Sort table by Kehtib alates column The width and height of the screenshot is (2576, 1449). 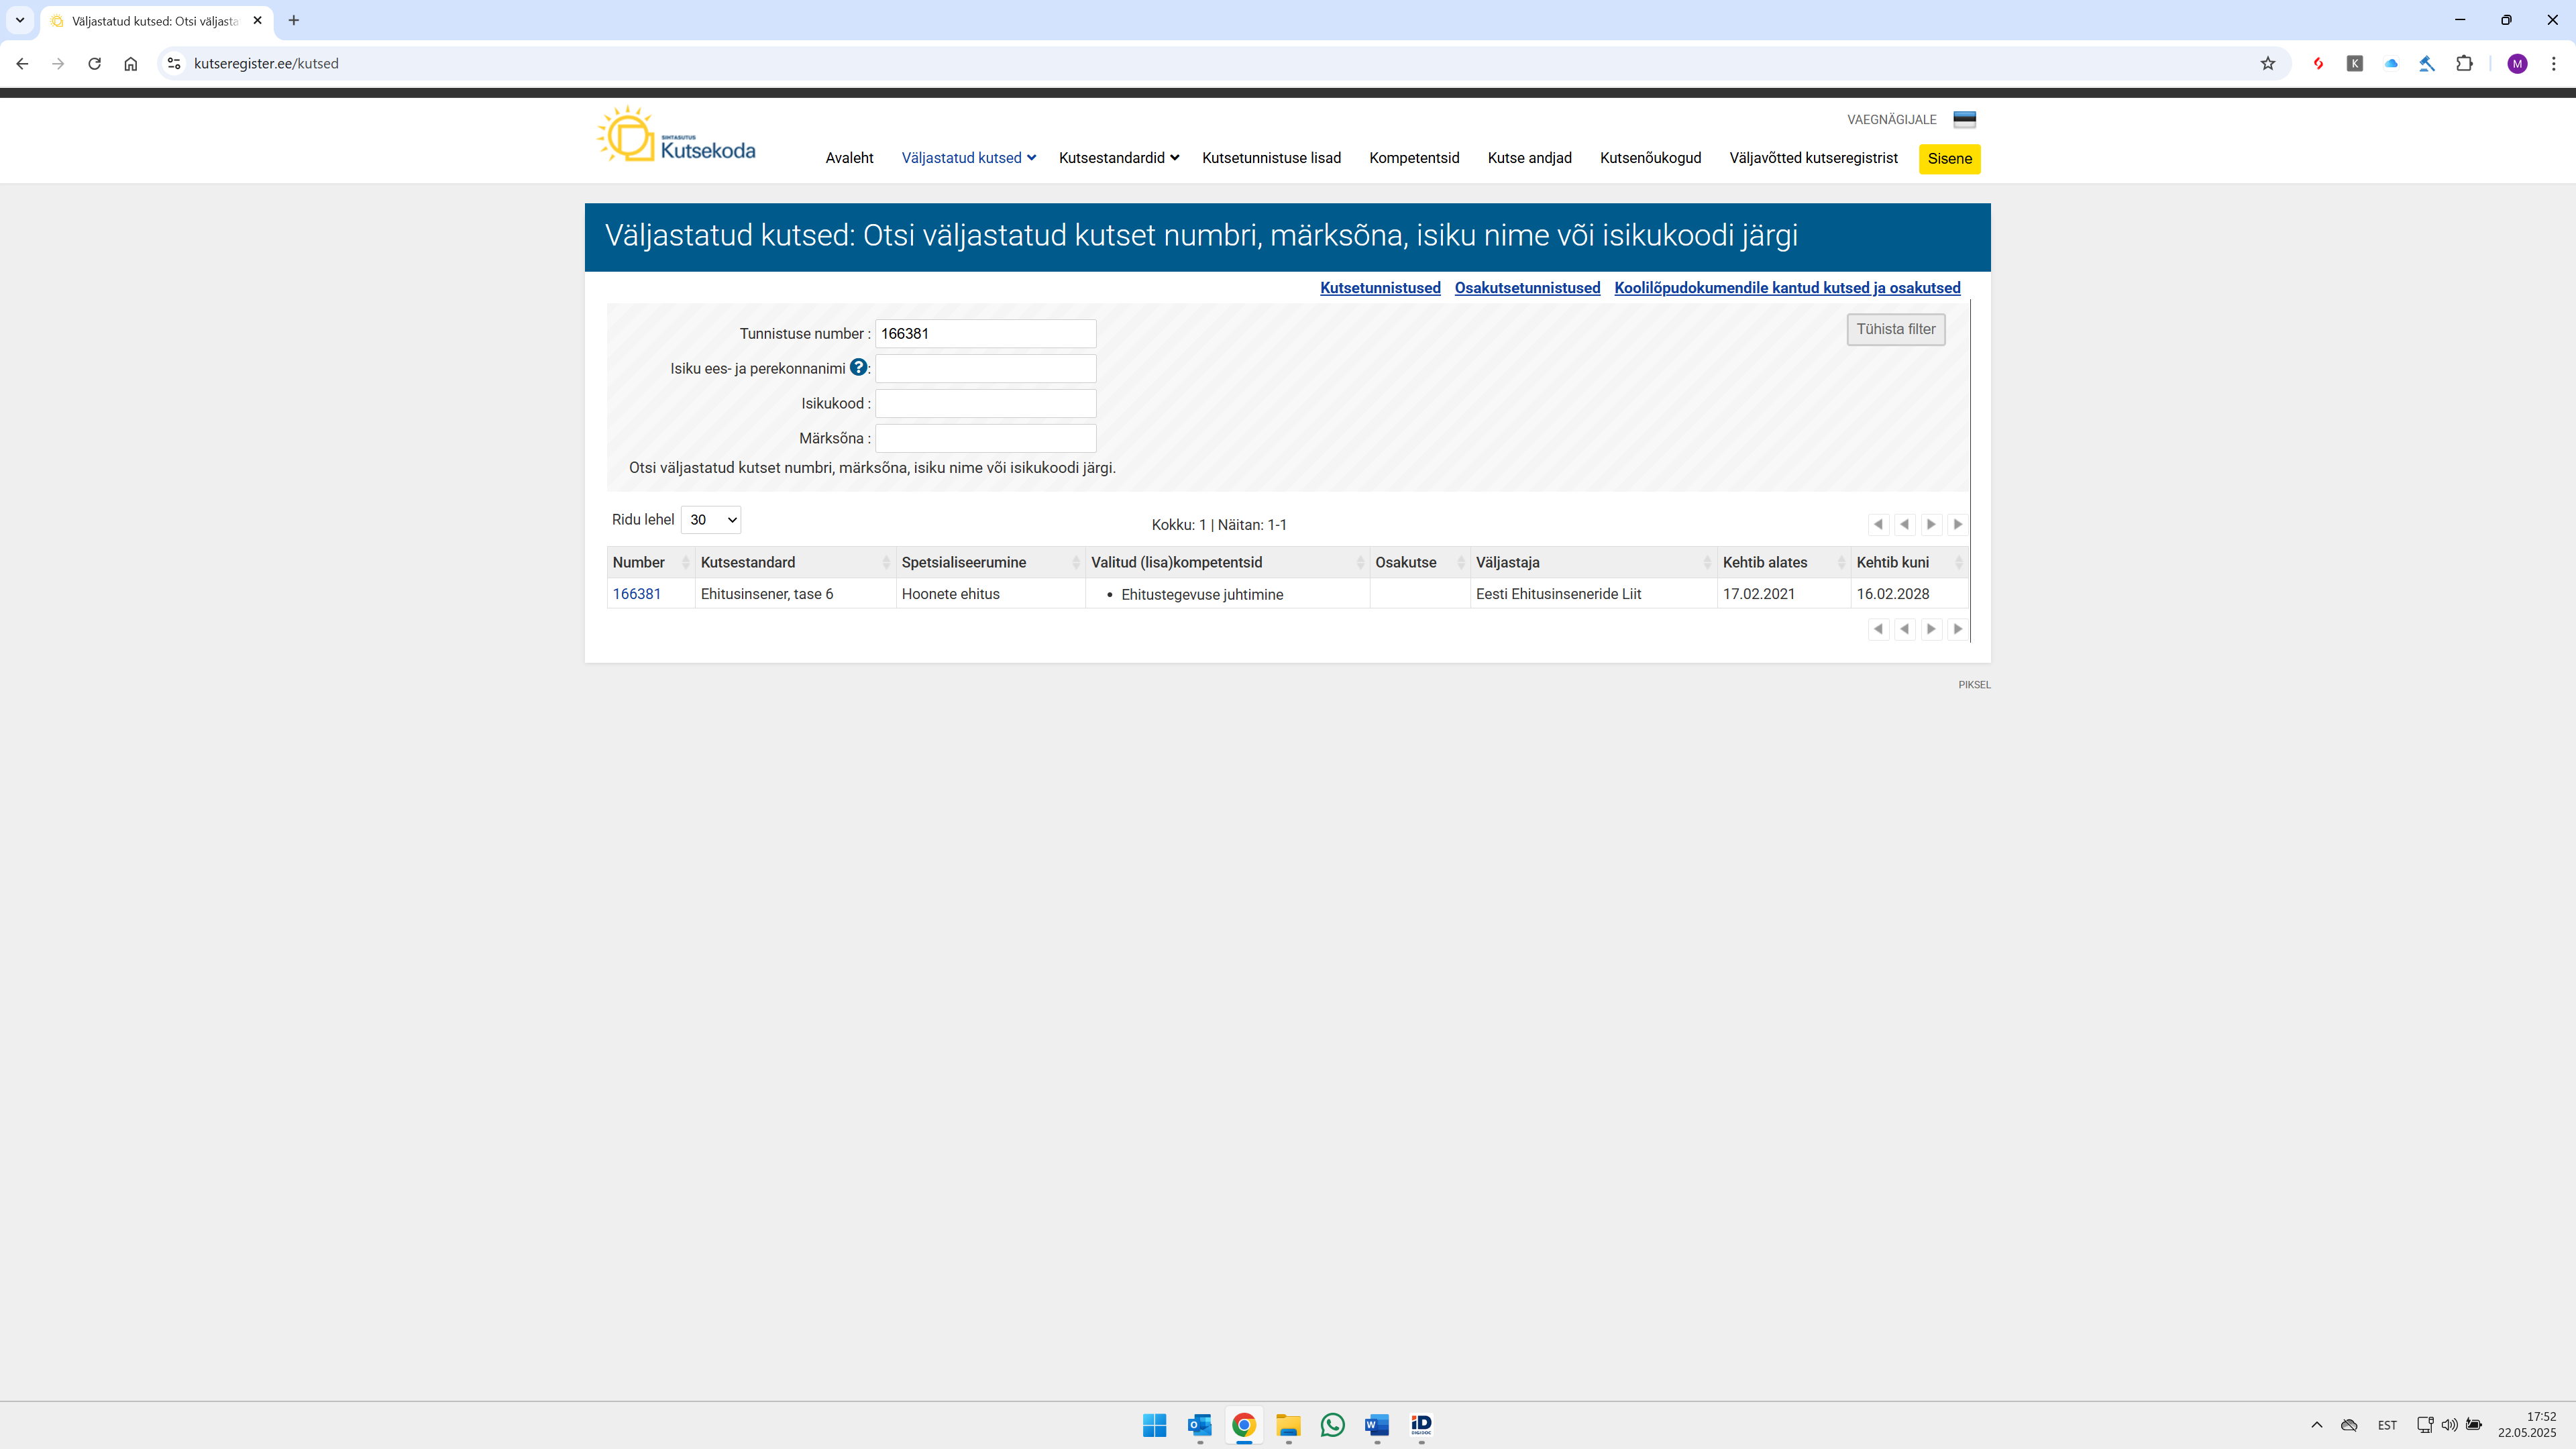click(x=1784, y=562)
